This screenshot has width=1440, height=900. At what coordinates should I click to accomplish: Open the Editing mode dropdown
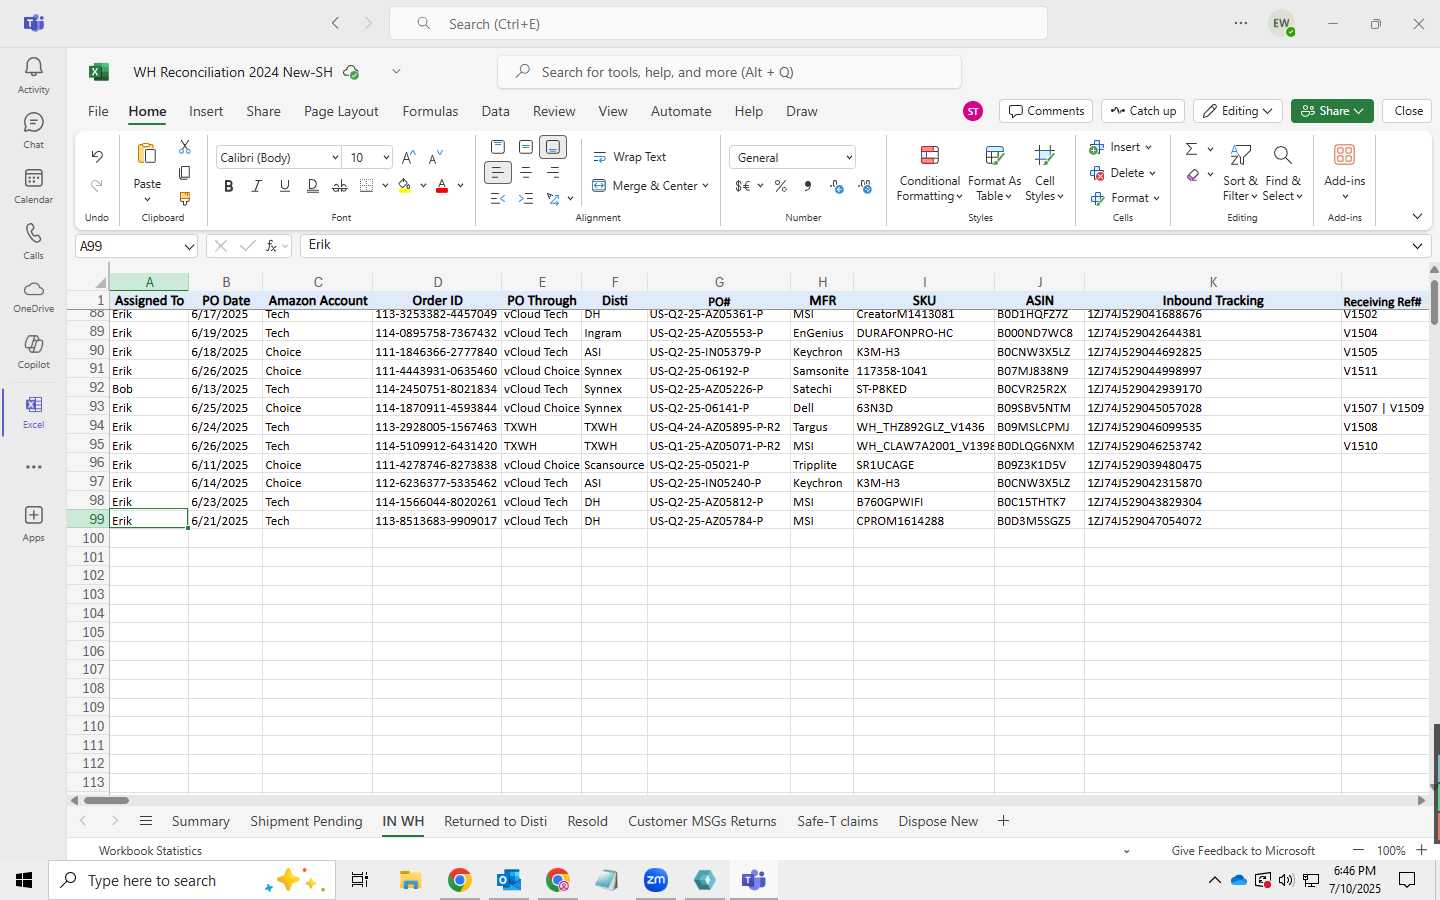1238,111
